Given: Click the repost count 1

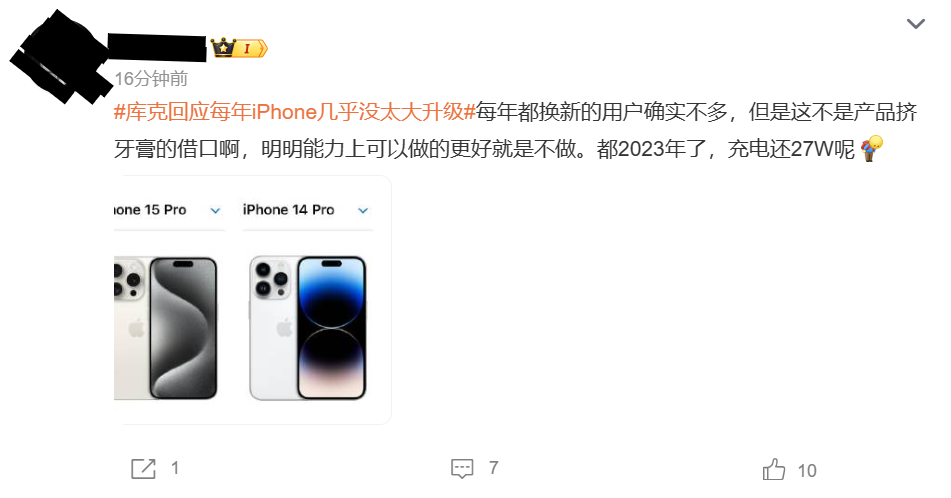Looking at the screenshot, I should [175, 468].
